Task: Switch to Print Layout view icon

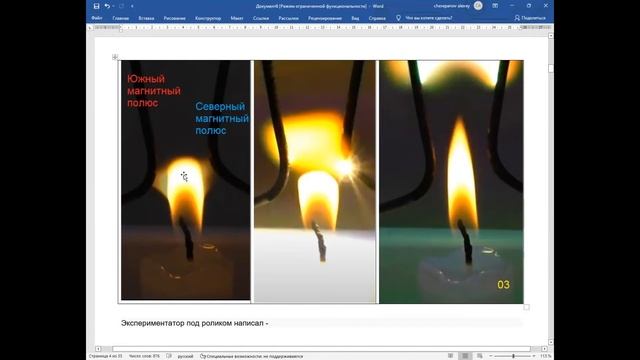Action: pos(465,356)
